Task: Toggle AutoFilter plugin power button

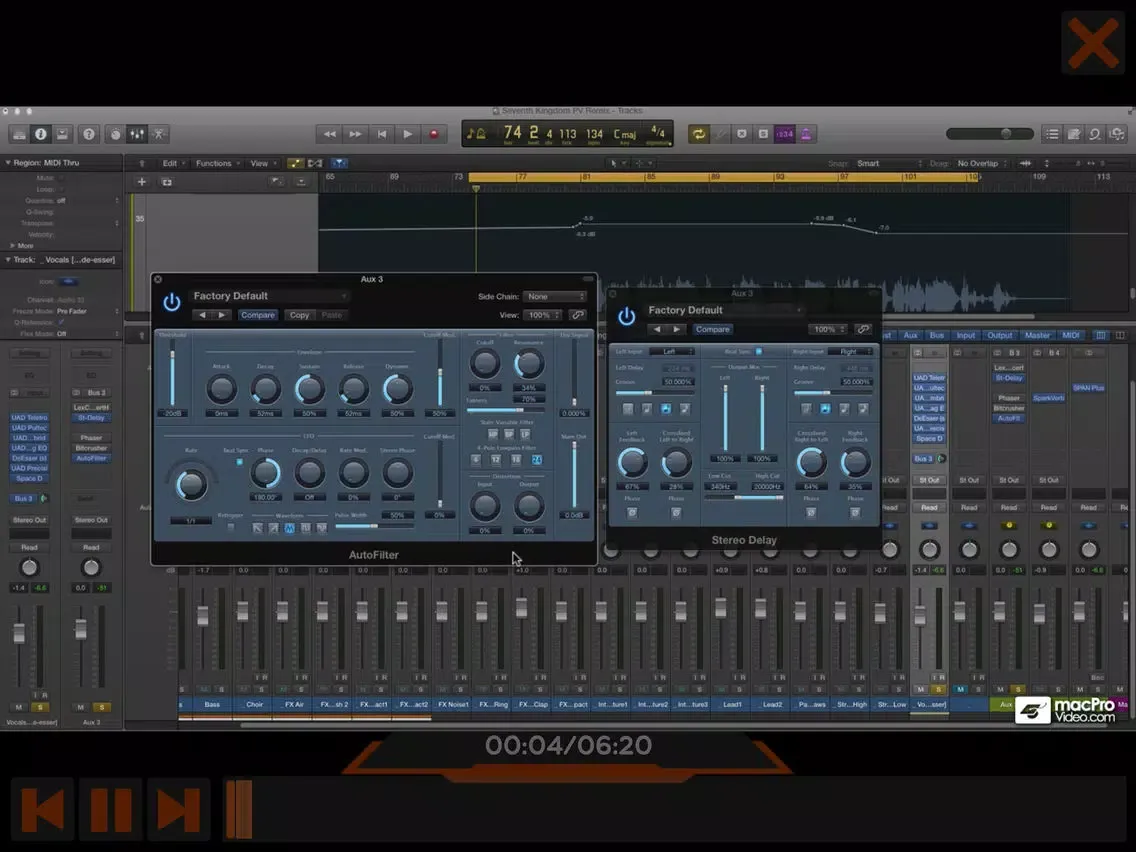Action: 172,302
